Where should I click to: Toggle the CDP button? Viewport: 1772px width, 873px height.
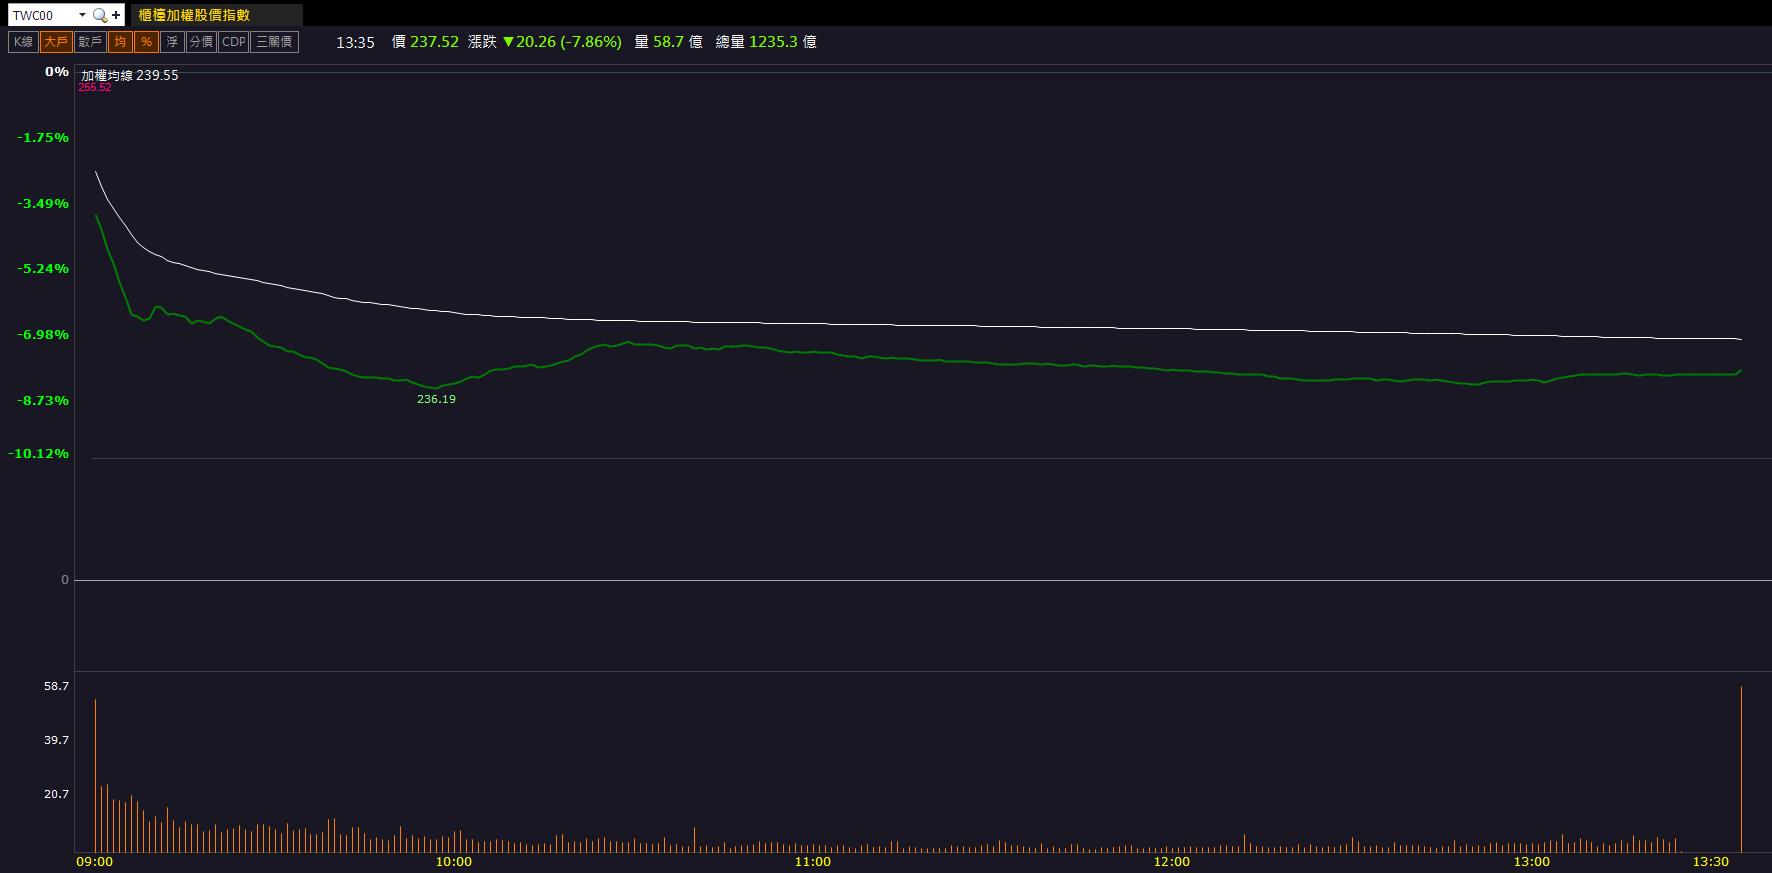[x=233, y=42]
